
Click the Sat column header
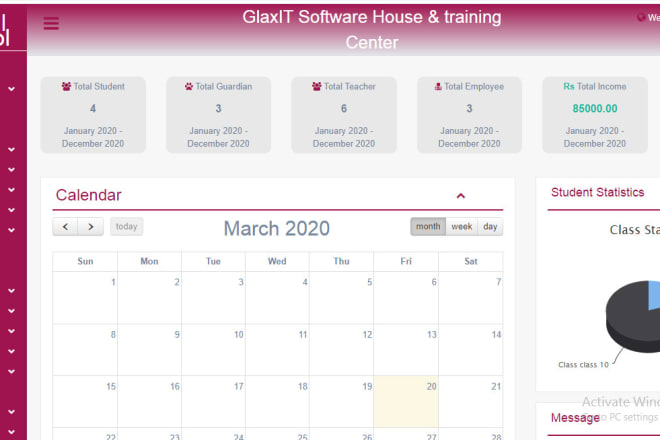pyautogui.click(x=471, y=261)
